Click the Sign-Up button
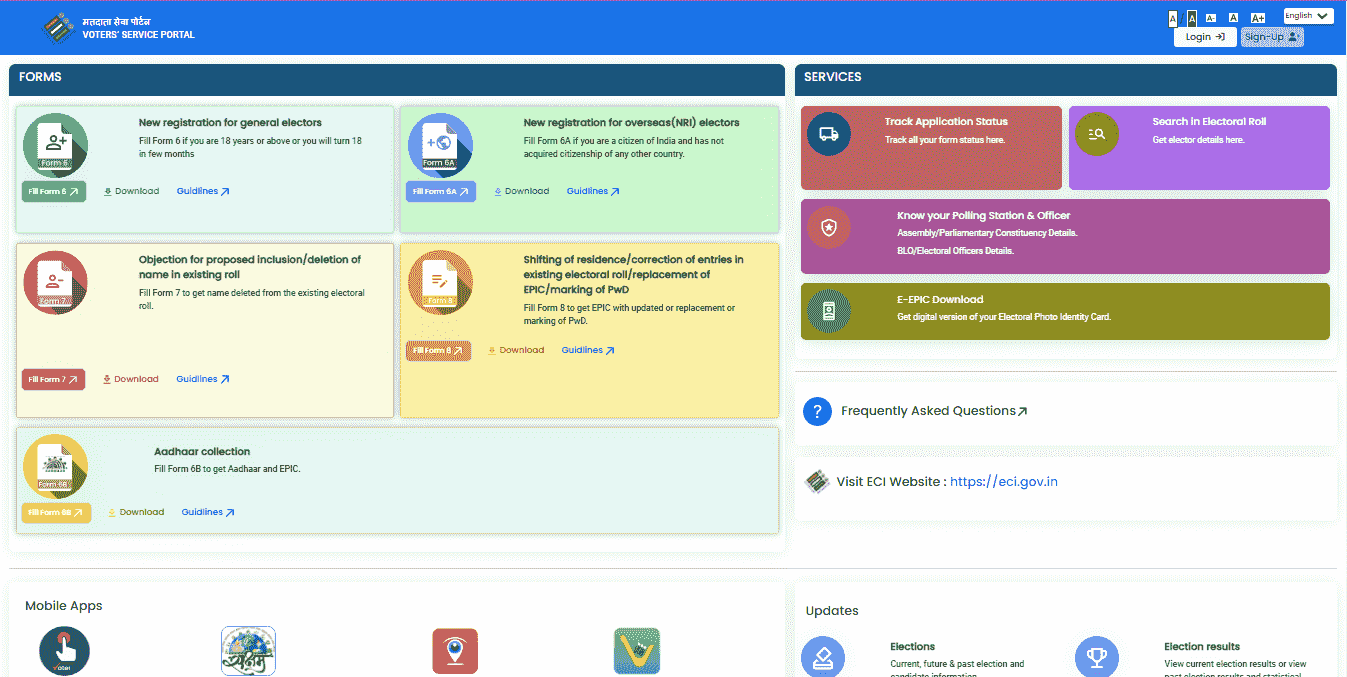The image size is (1347, 677). [x=1272, y=37]
